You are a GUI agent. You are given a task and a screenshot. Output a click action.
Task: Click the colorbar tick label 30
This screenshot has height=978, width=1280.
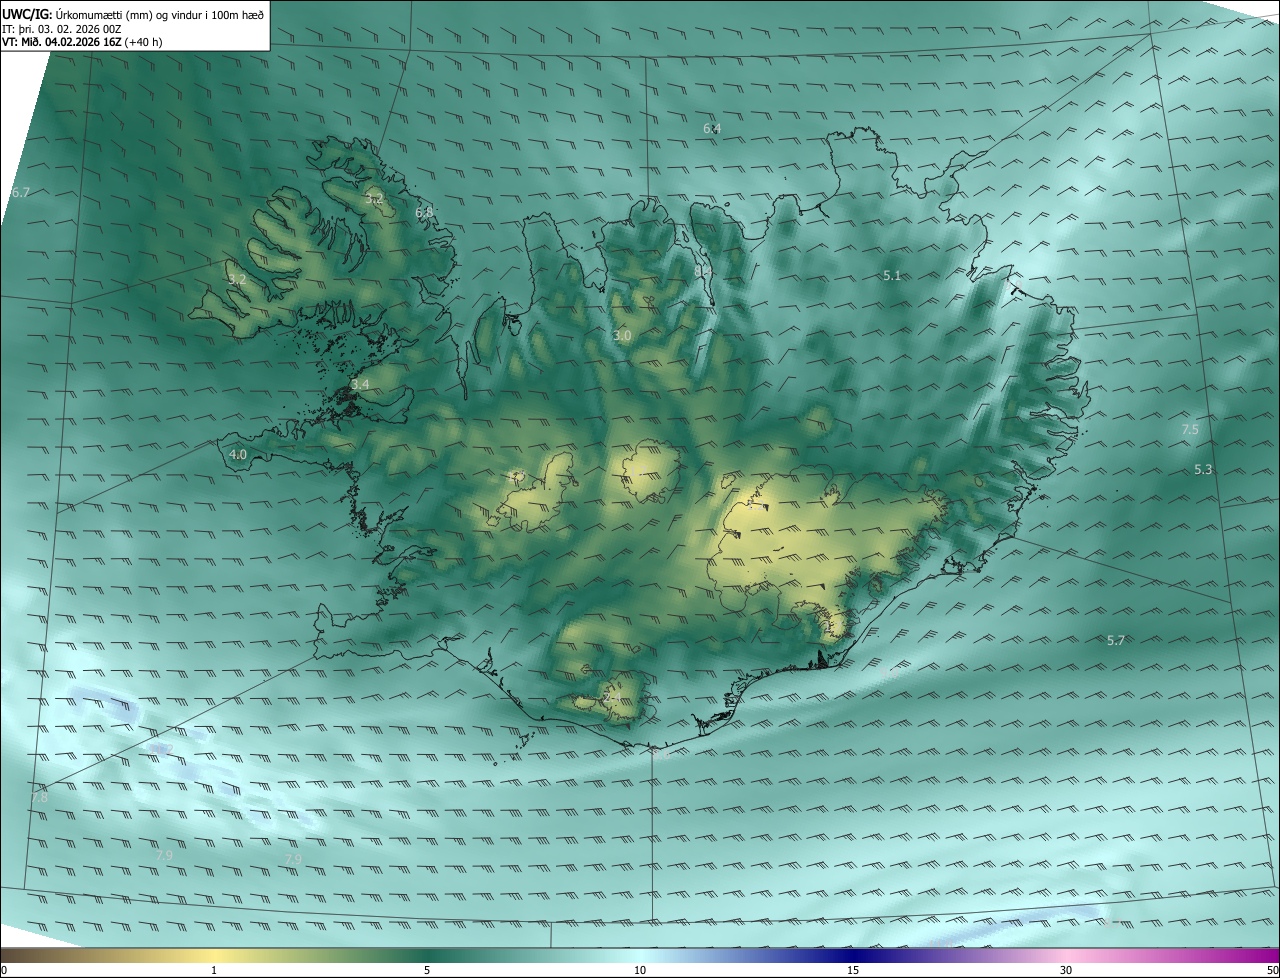(x=1066, y=970)
